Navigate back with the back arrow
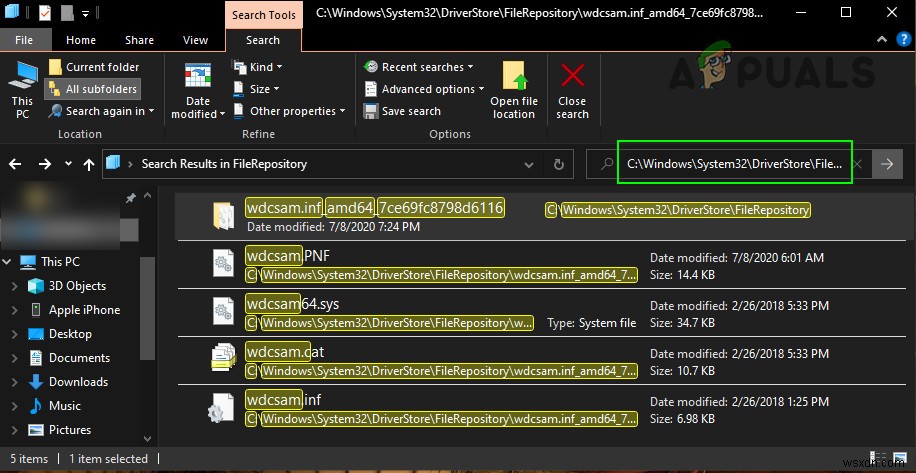This screenshot has height=473, width=916. (16, 164)
